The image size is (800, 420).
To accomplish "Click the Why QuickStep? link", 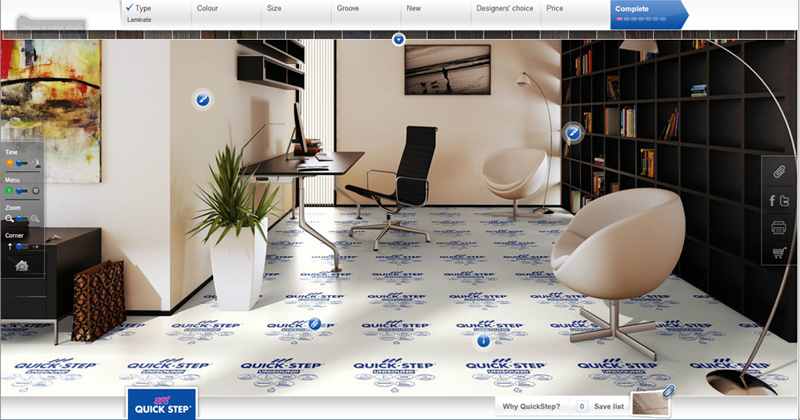I will pyautogui.click(x=531, y=406).
